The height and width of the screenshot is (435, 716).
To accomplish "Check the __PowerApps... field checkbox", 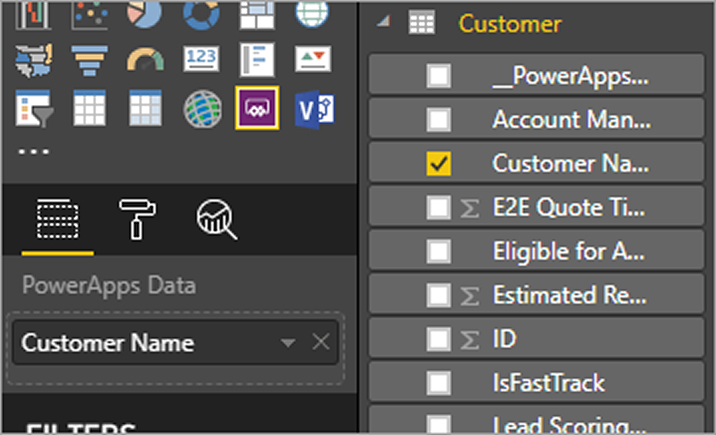I will coord(439,75).
